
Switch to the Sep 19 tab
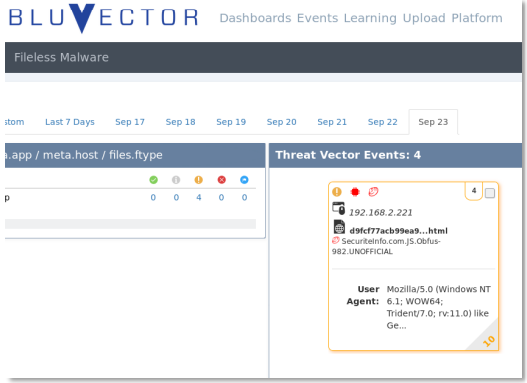(231, 122)
